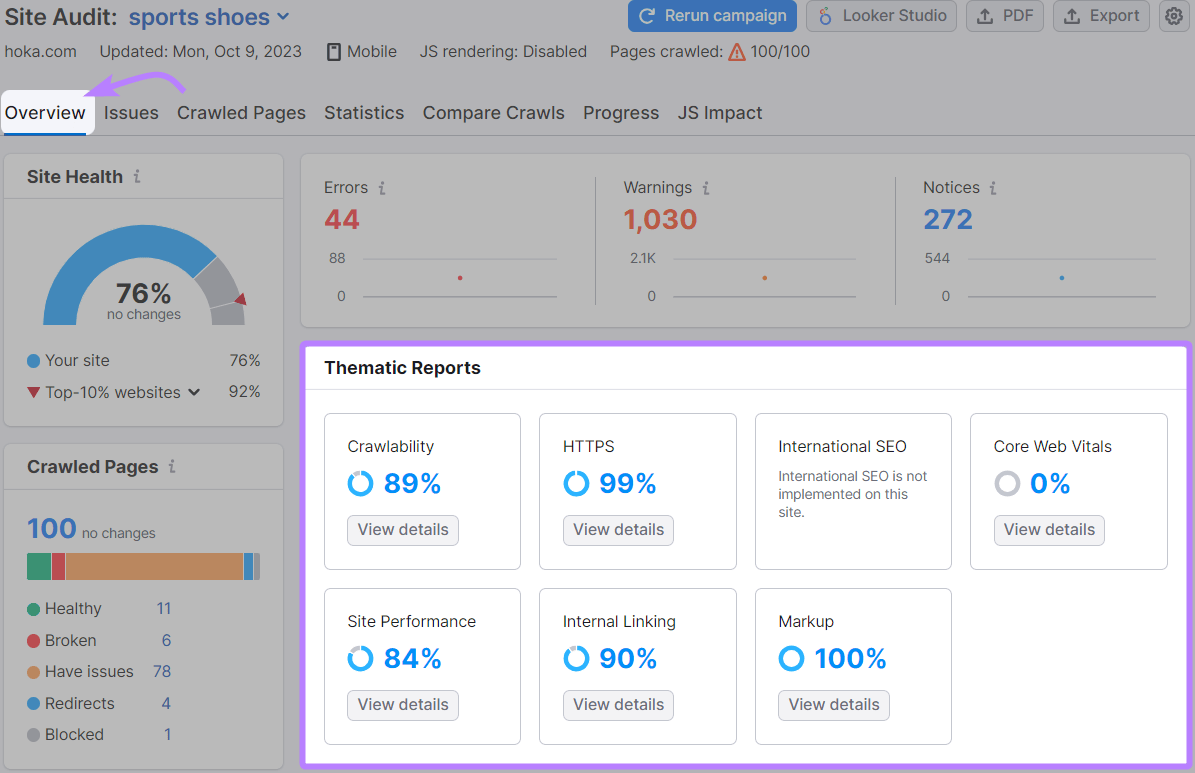View details for the Crawlability report
Viewport: 1195px width, 773px height.
pos(402,530)
